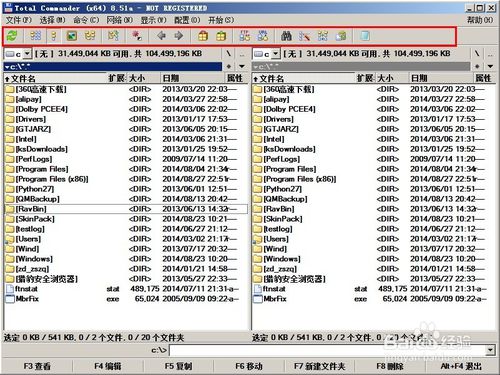Click the Pack files toolbar icon
The image size is (500, 375).
click(203, 36)
